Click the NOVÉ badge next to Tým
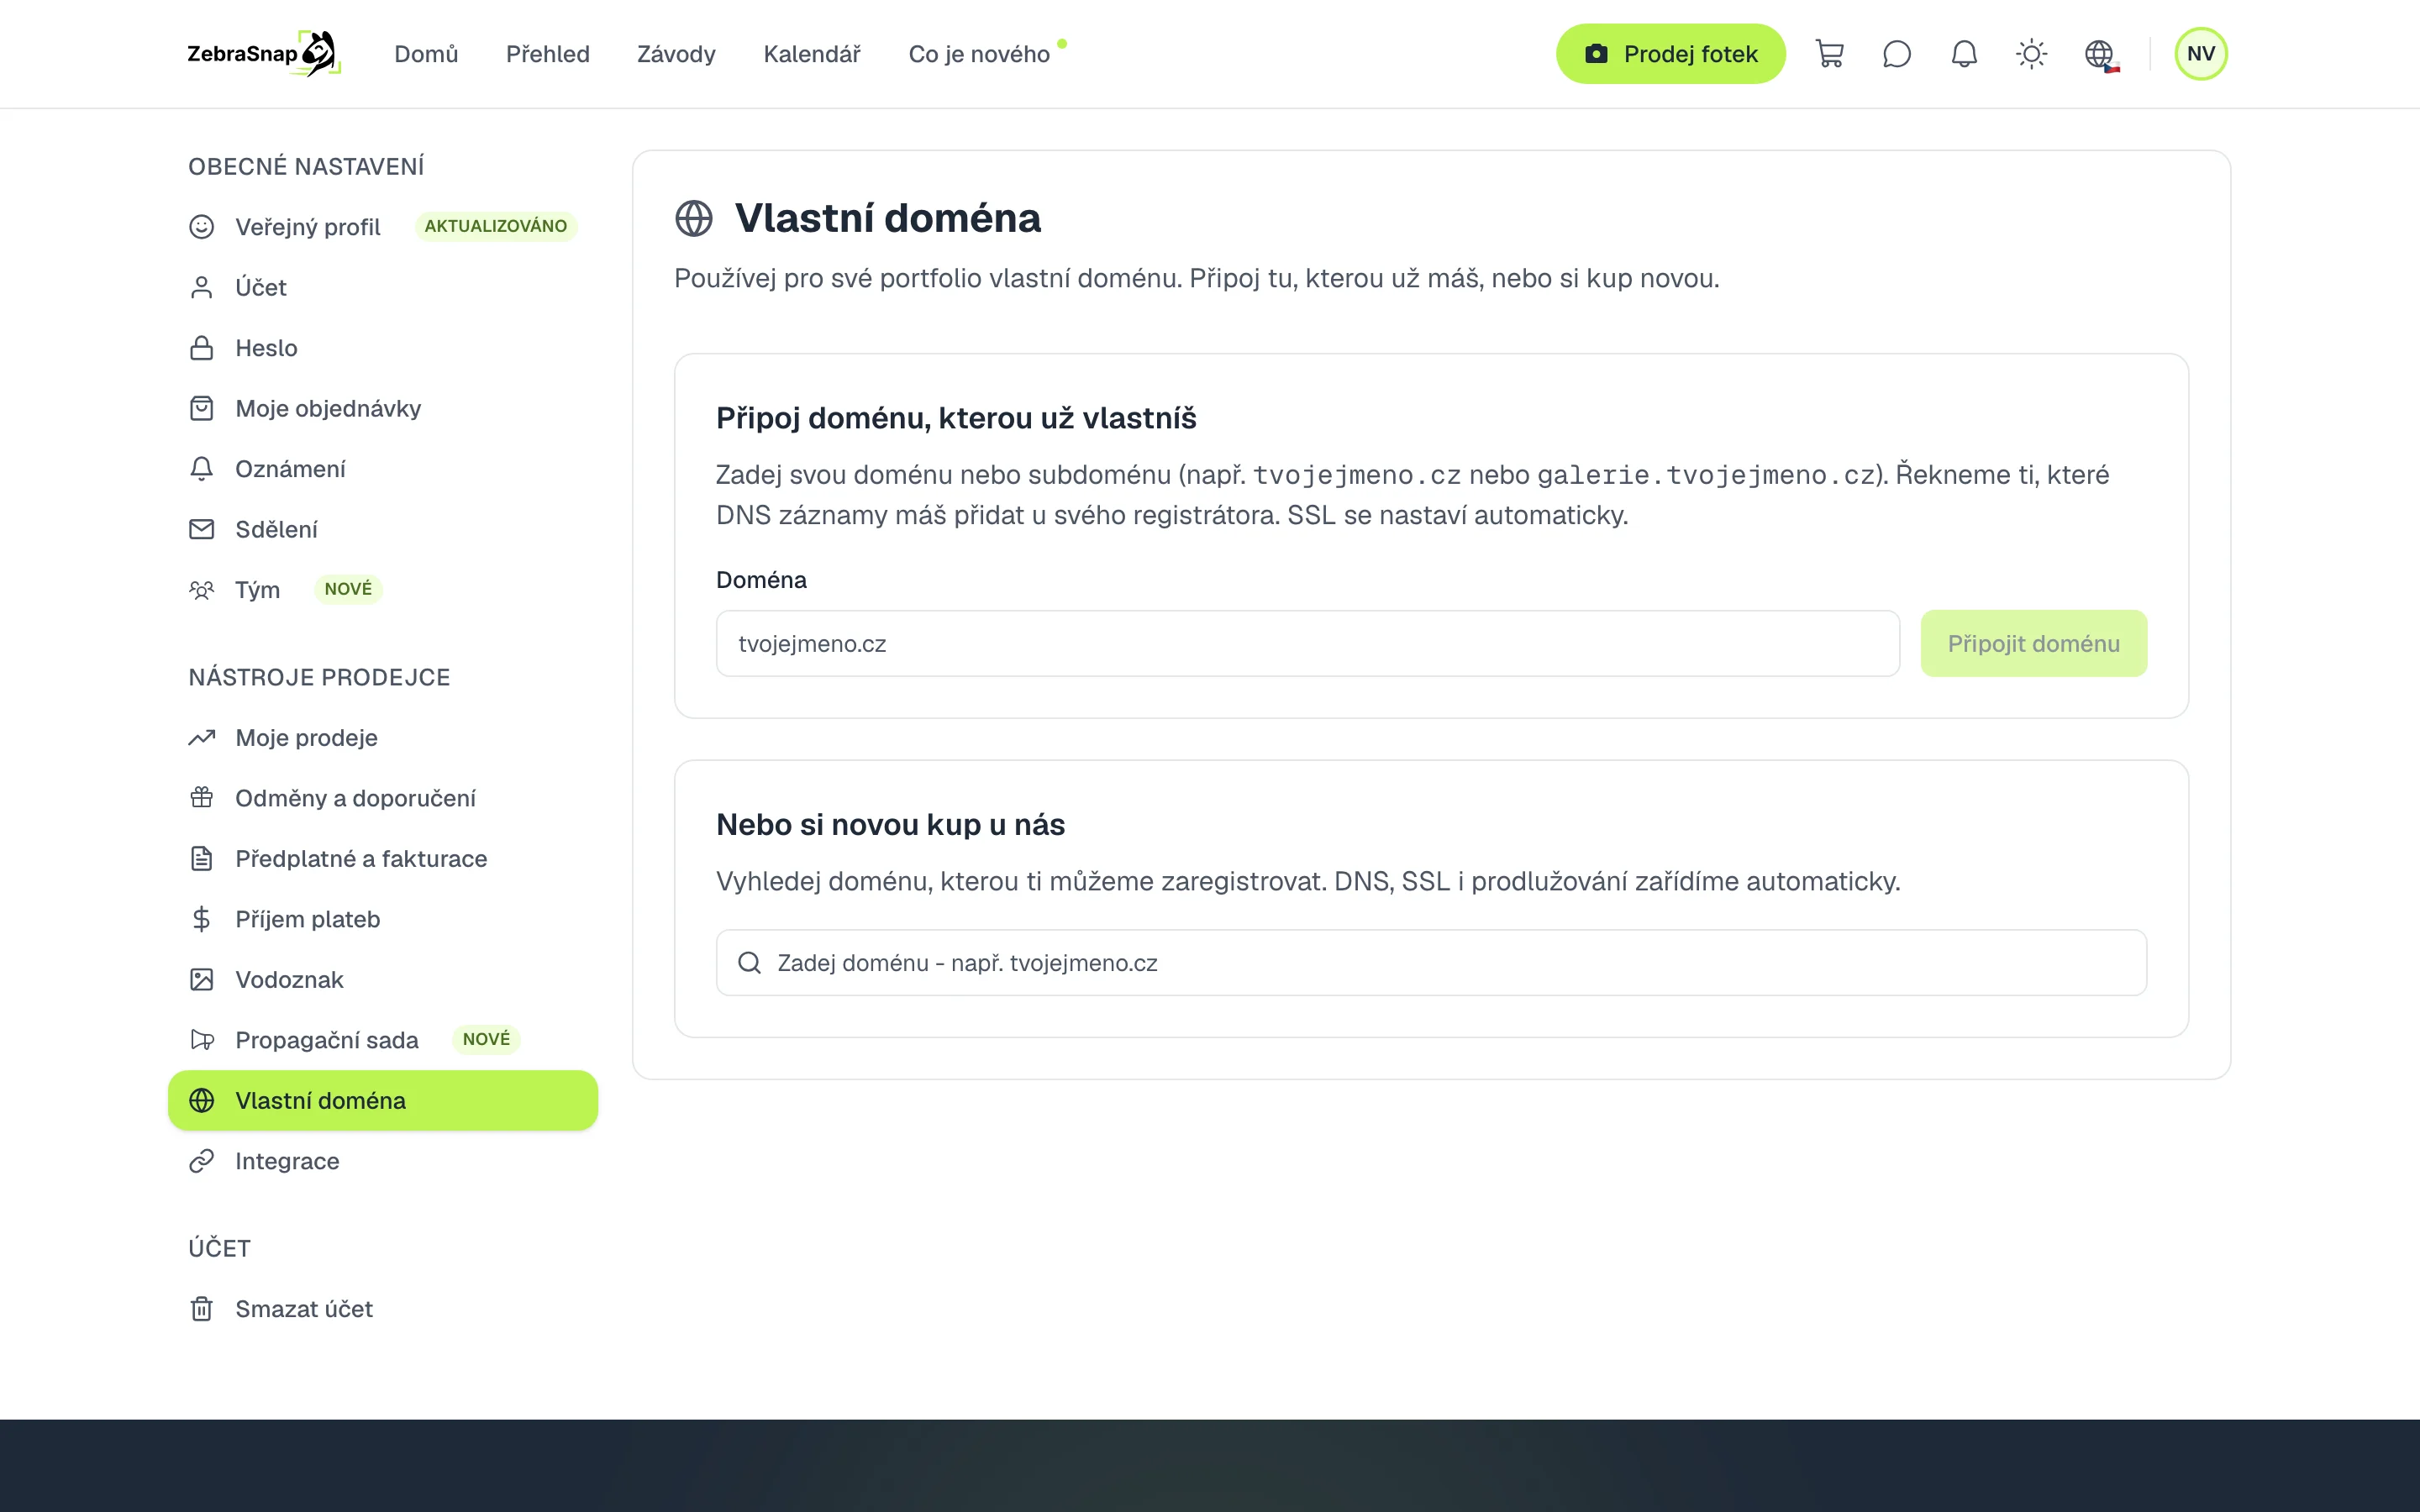The width and height of the screenshot is (2420, 1512). (x=348, y=589)
